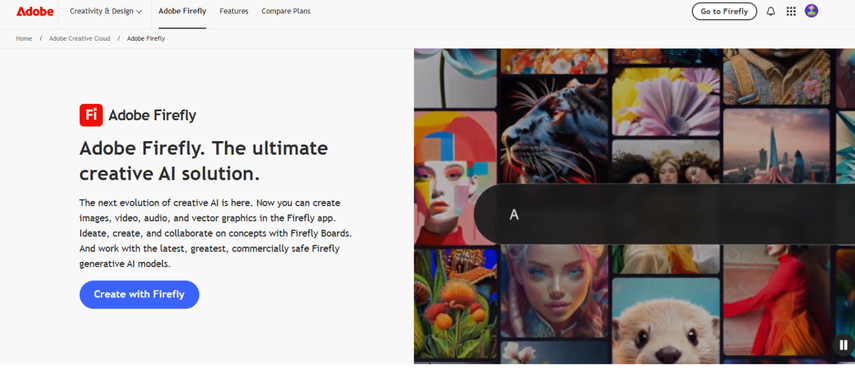Open the notifications bell
The height and width of the screenshot is (376, 855).
click(770, 11)
